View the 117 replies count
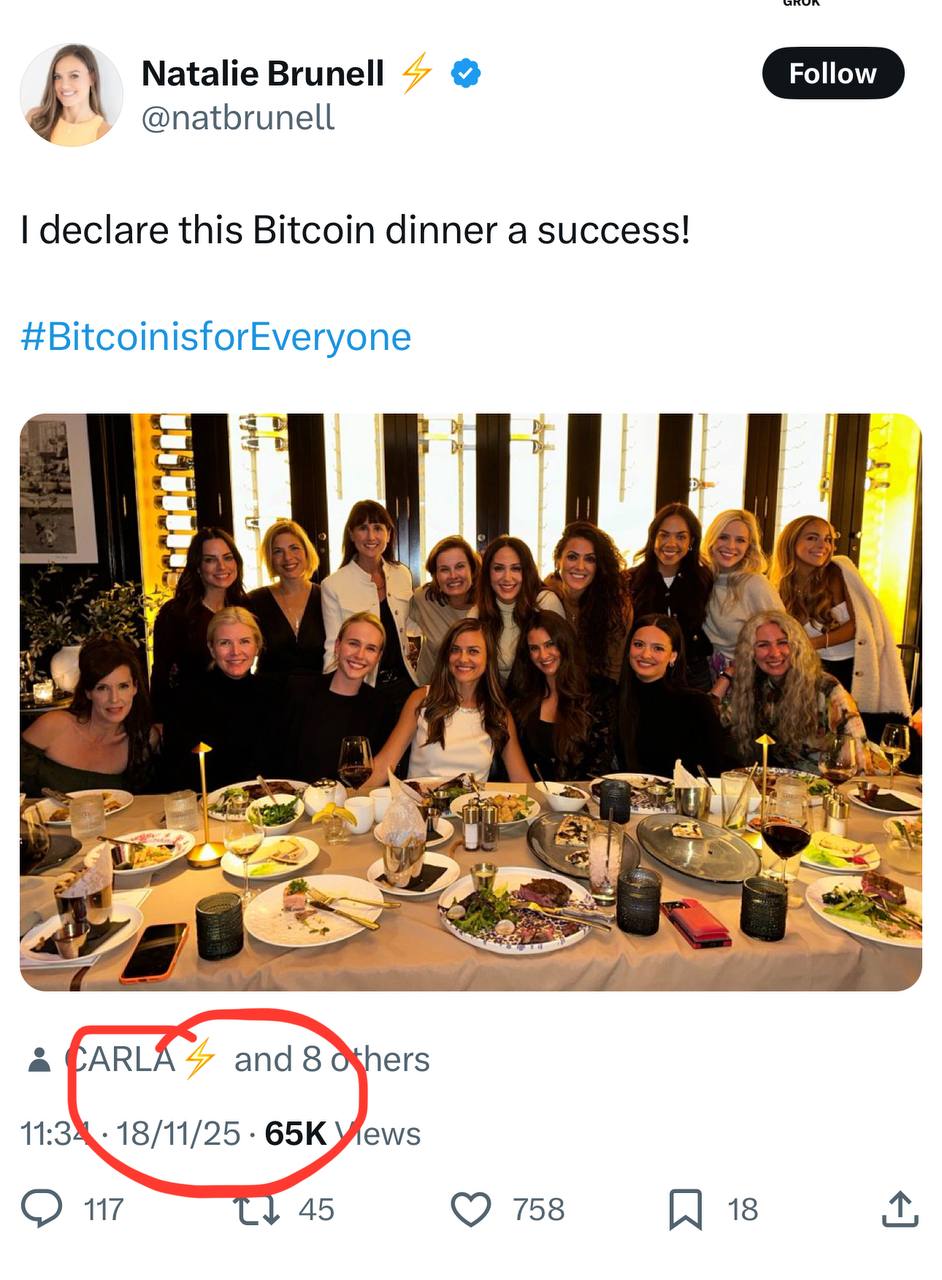942x1280 pixels. pos(103,1209)
